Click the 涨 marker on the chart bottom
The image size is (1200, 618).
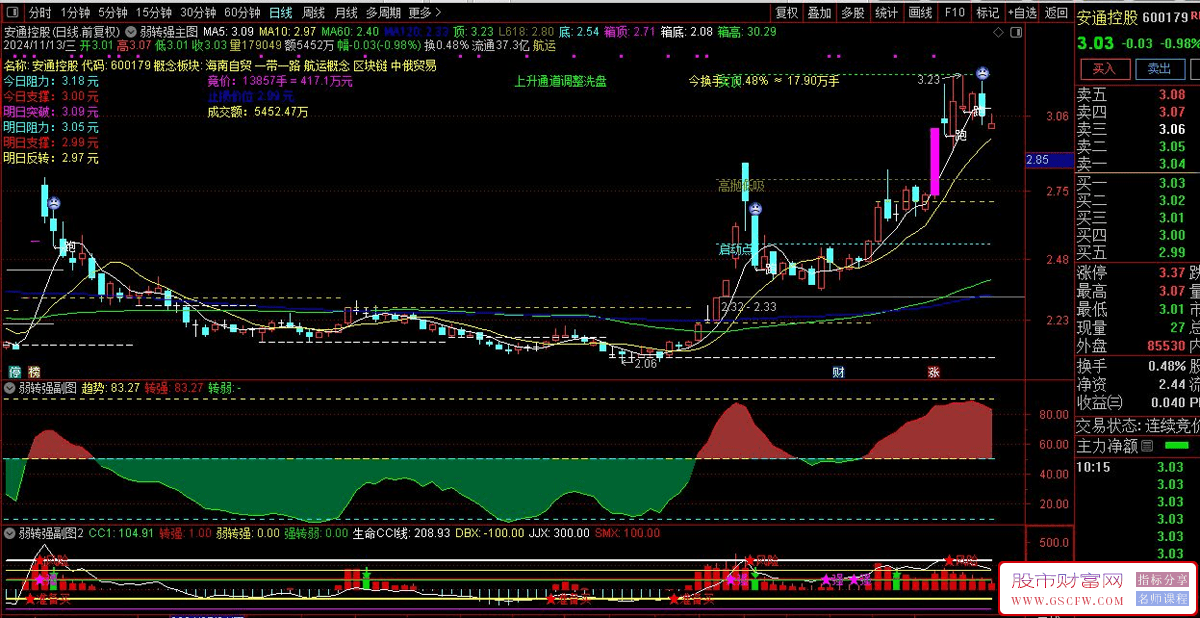(933, 372)
